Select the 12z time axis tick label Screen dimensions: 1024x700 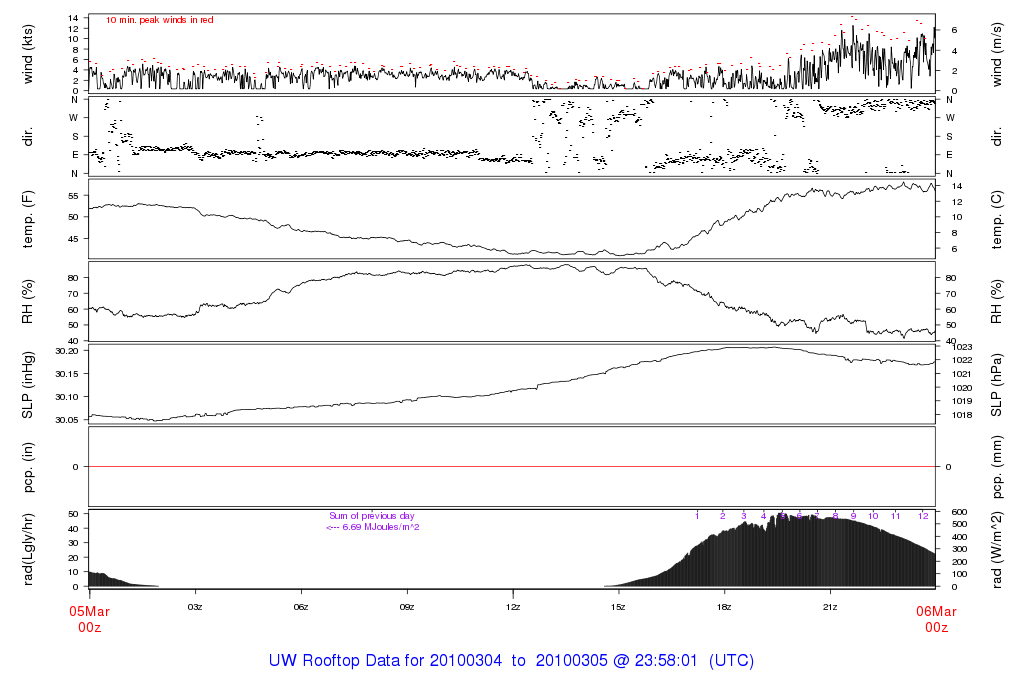[x=513, y=606]
